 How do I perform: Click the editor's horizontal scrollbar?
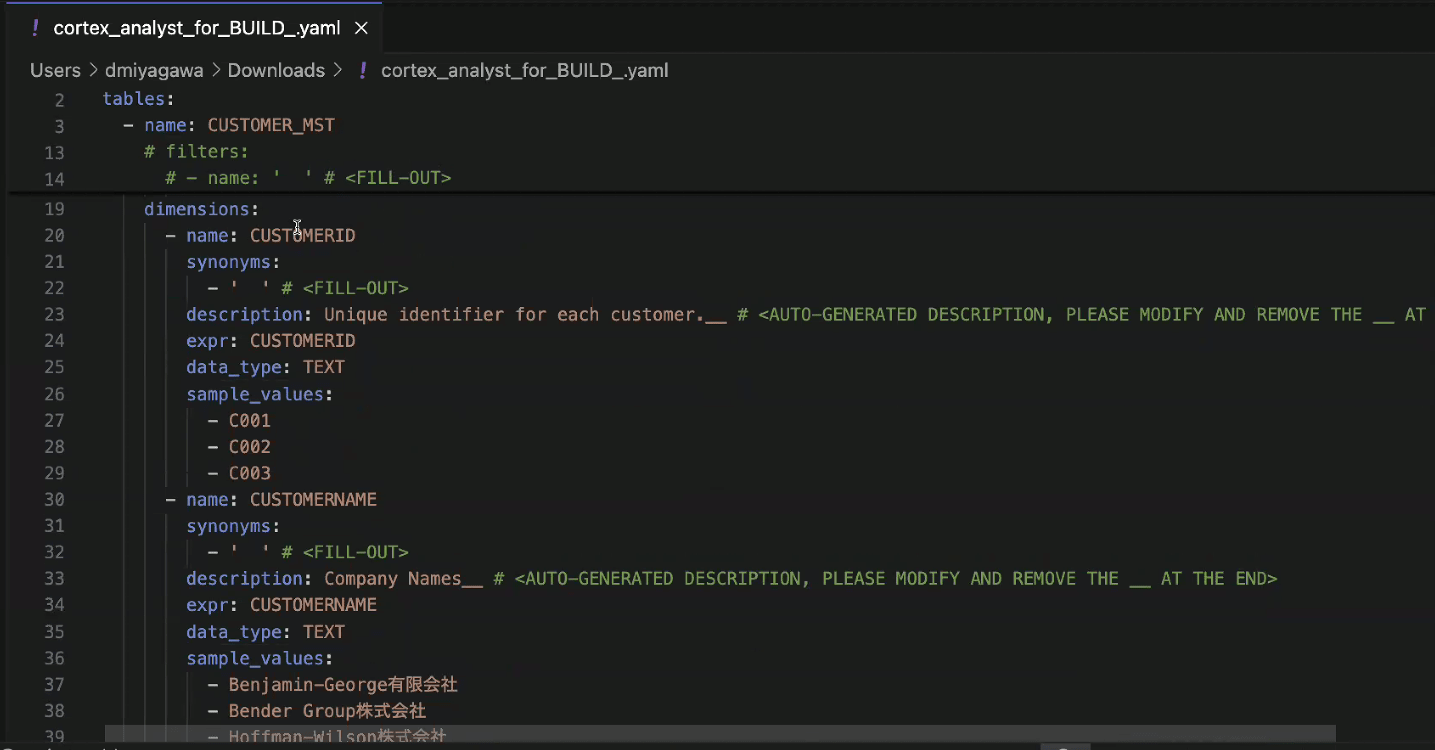pos(720,733)
